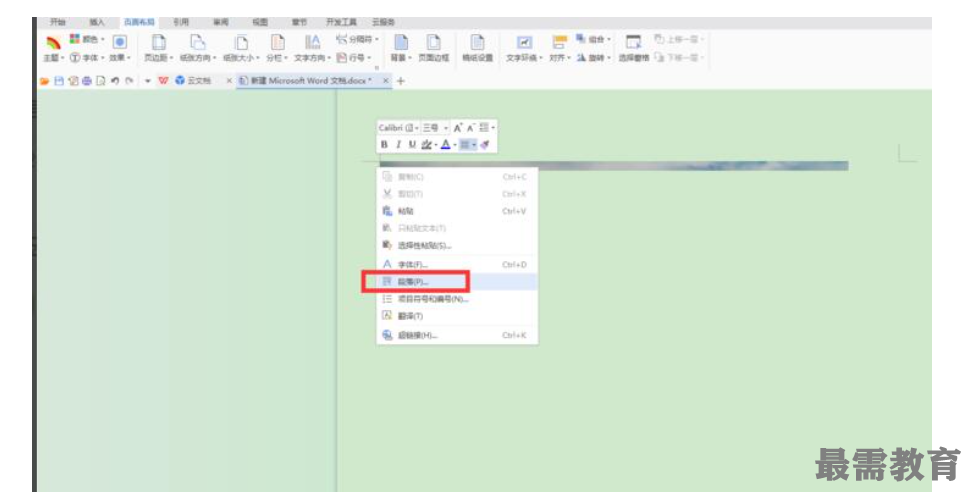Click the 稿纸设置 manuscript paper icon

(477, 42)
